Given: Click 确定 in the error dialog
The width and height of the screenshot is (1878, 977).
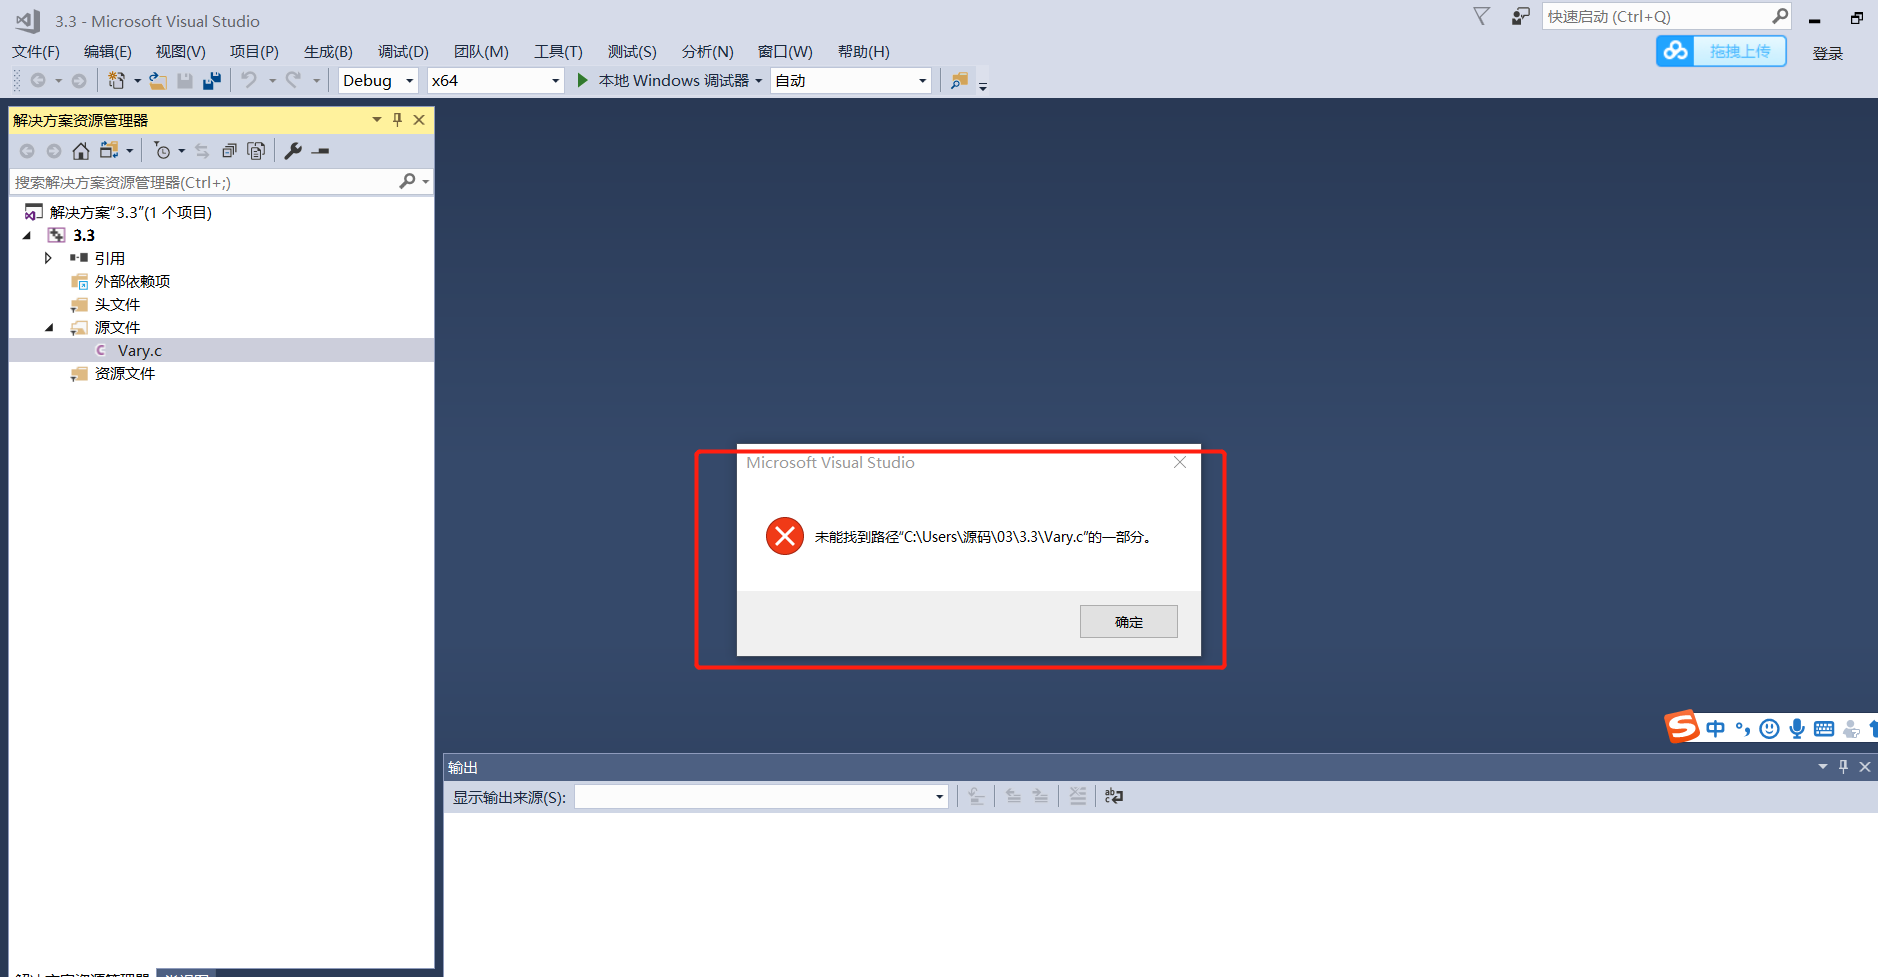Looking at the screenshot, I should point(1129,621).
